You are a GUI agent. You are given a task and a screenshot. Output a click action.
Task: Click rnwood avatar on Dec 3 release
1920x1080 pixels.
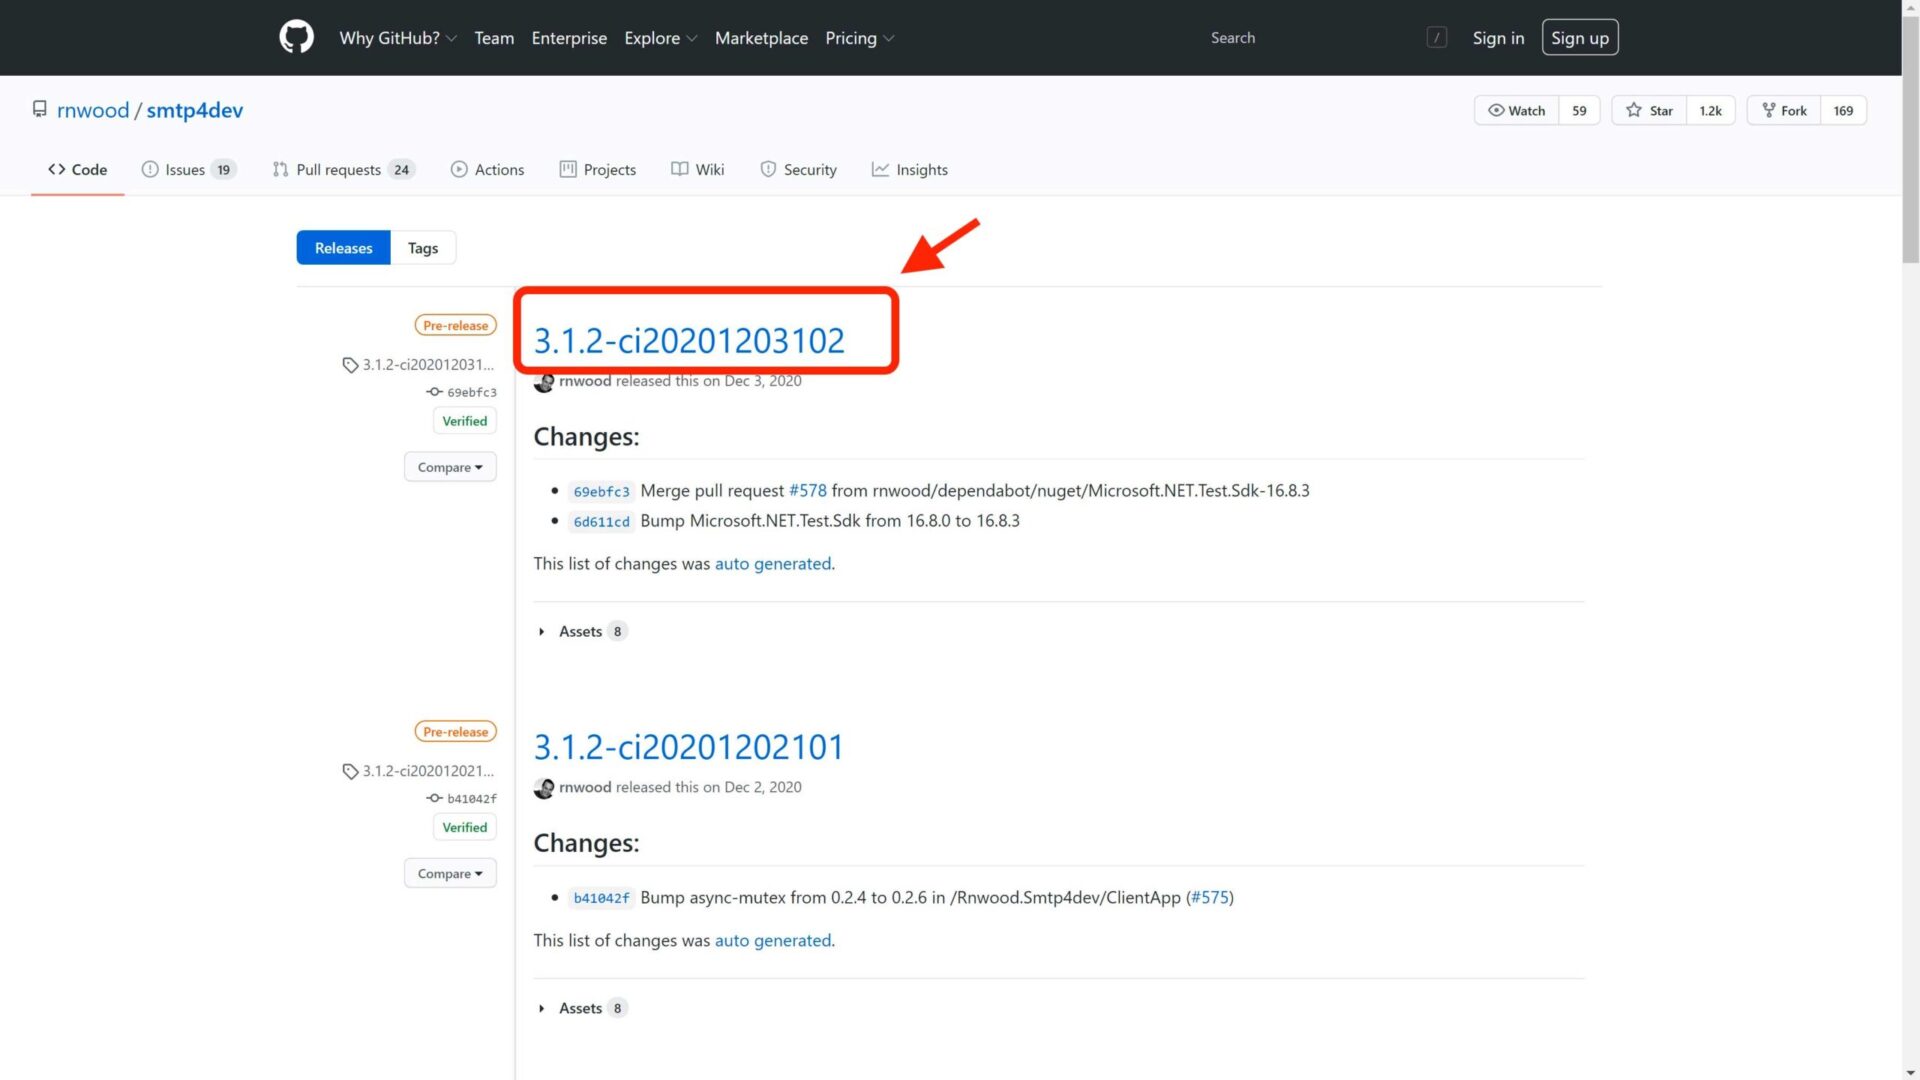tap(544, 382)
